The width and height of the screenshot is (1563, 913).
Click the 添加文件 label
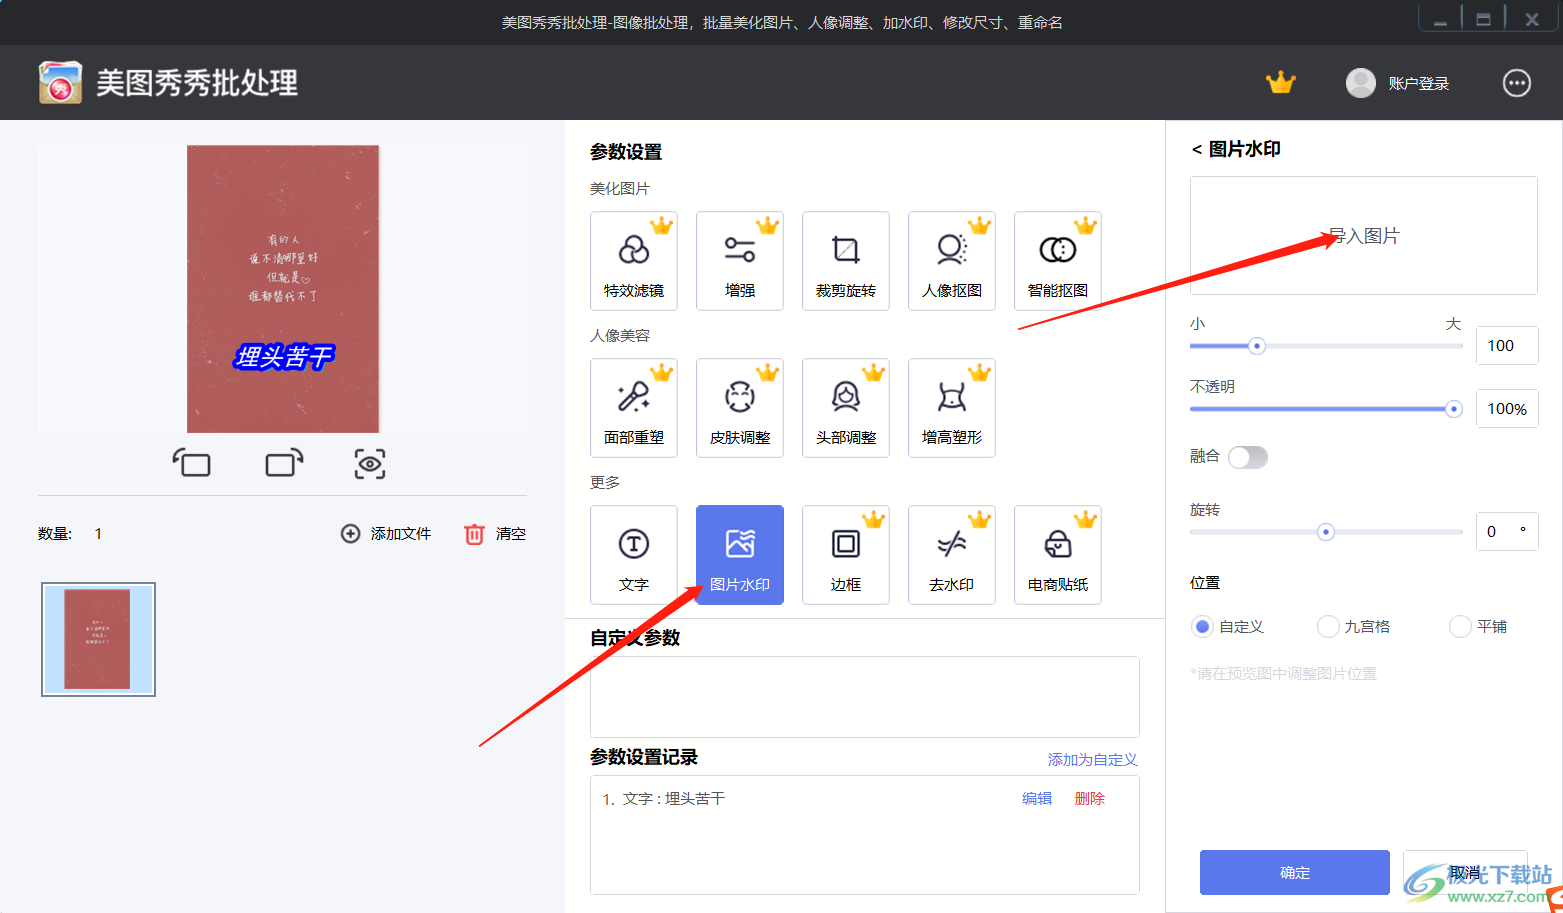point(401,534)
